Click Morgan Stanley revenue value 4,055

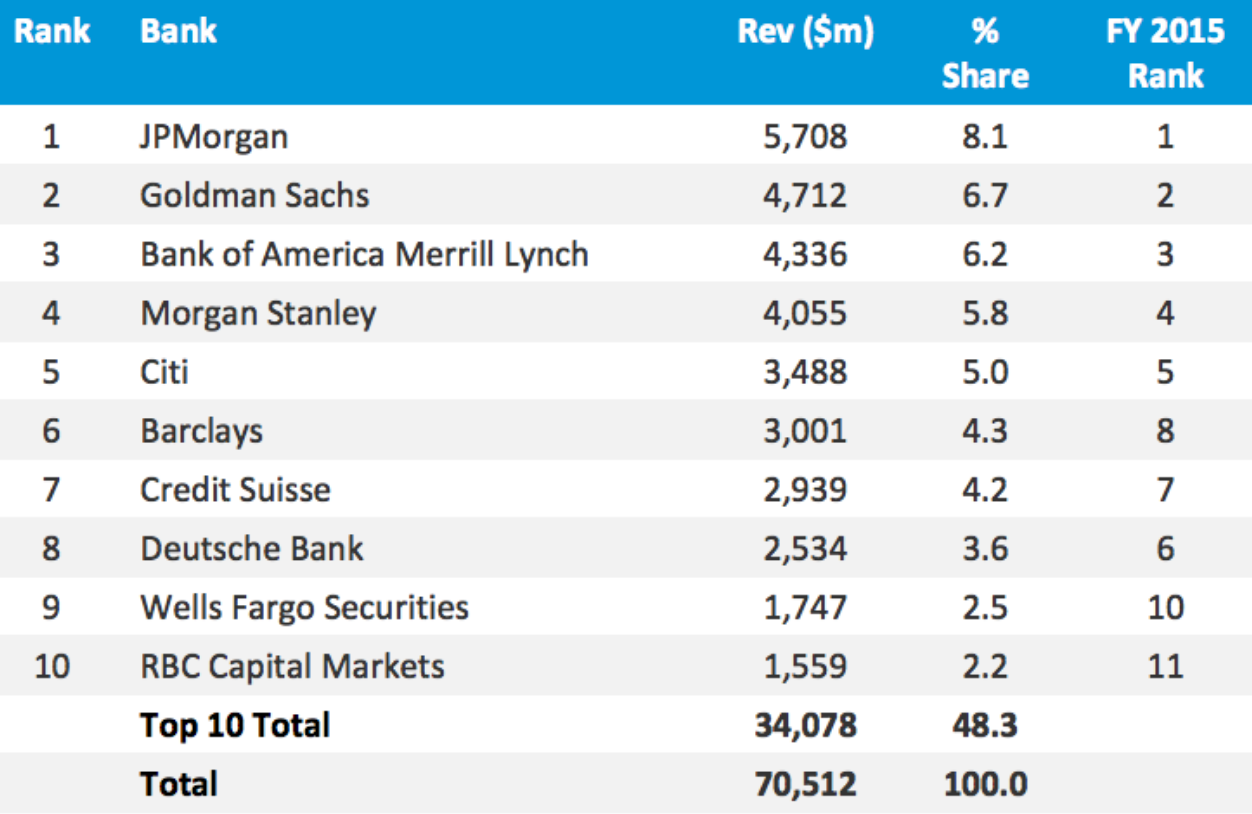[x=805, y=314]
